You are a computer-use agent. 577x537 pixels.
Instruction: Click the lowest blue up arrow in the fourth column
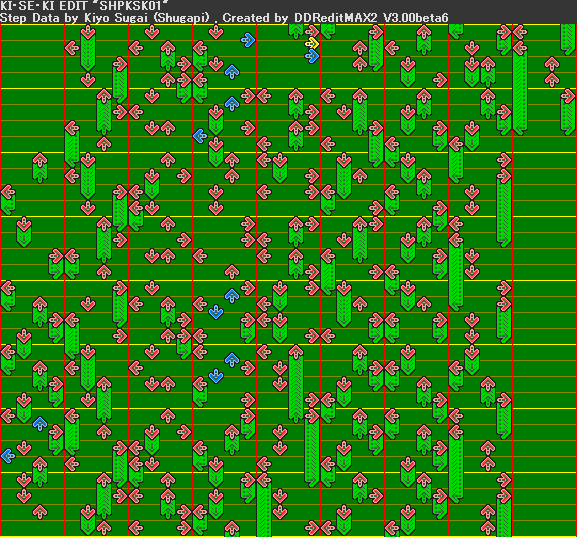pyautogui.click(x=232, y=360)
